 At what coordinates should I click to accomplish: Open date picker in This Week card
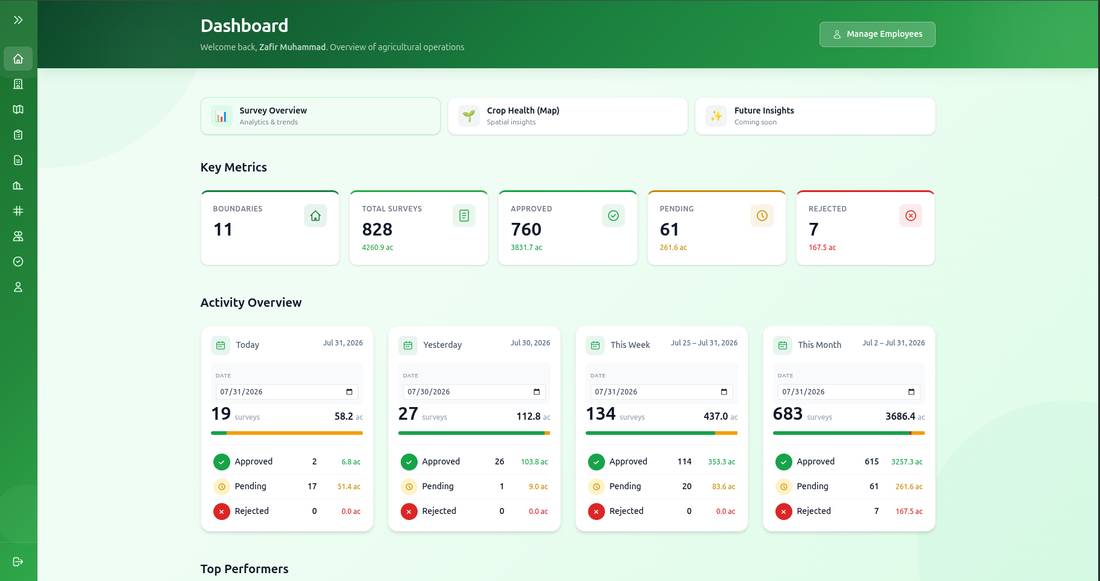click(724, 392)
